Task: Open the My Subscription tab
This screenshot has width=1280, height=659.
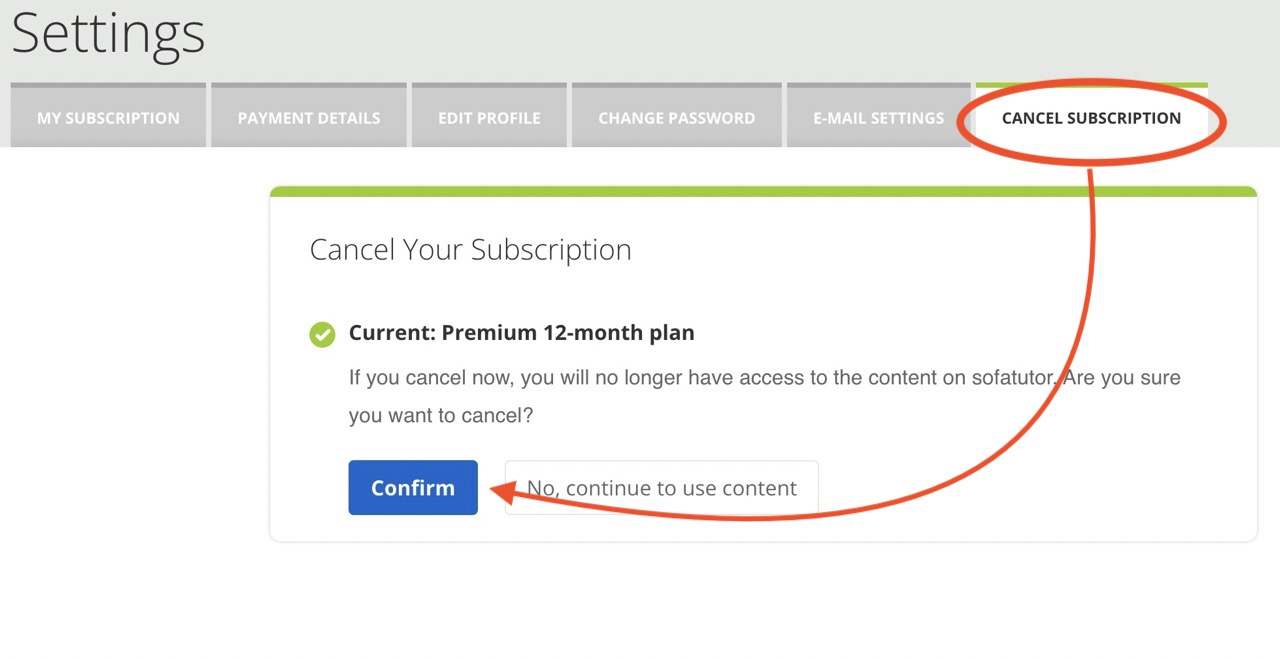Action: [108, 118]
